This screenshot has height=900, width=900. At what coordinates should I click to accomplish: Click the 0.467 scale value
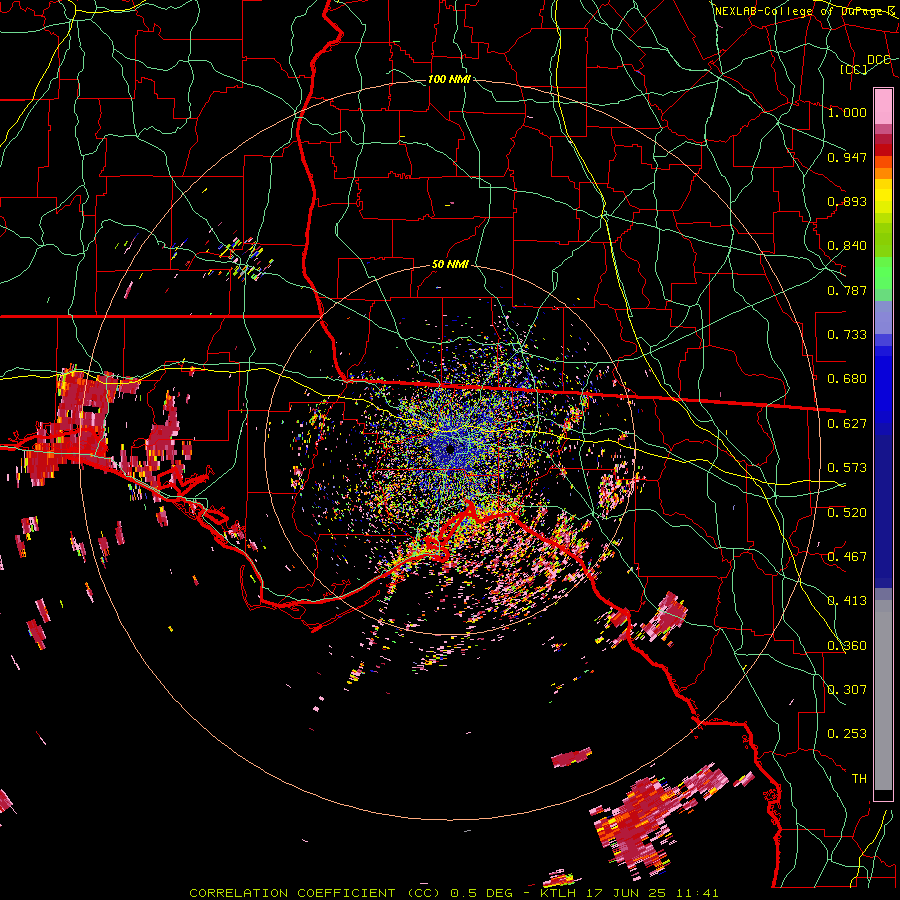tap(847, 557)
